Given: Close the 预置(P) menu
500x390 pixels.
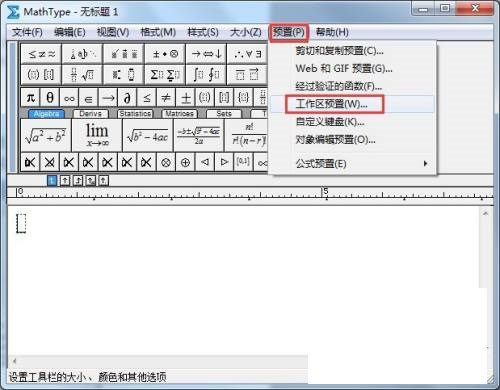Looking at the screenshot, I should point(289,32).
